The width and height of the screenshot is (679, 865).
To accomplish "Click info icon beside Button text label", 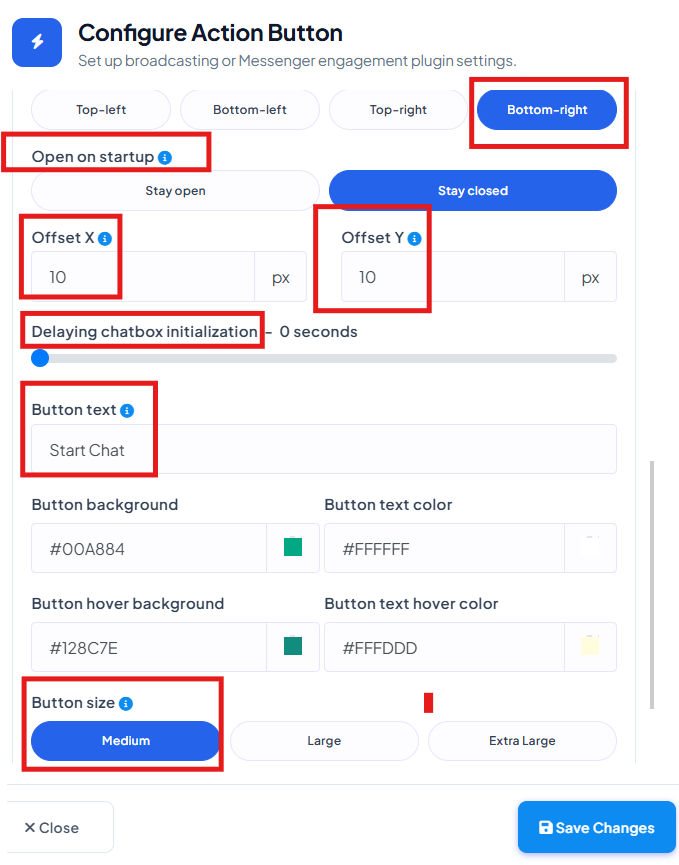I will (x=127, y=411).
